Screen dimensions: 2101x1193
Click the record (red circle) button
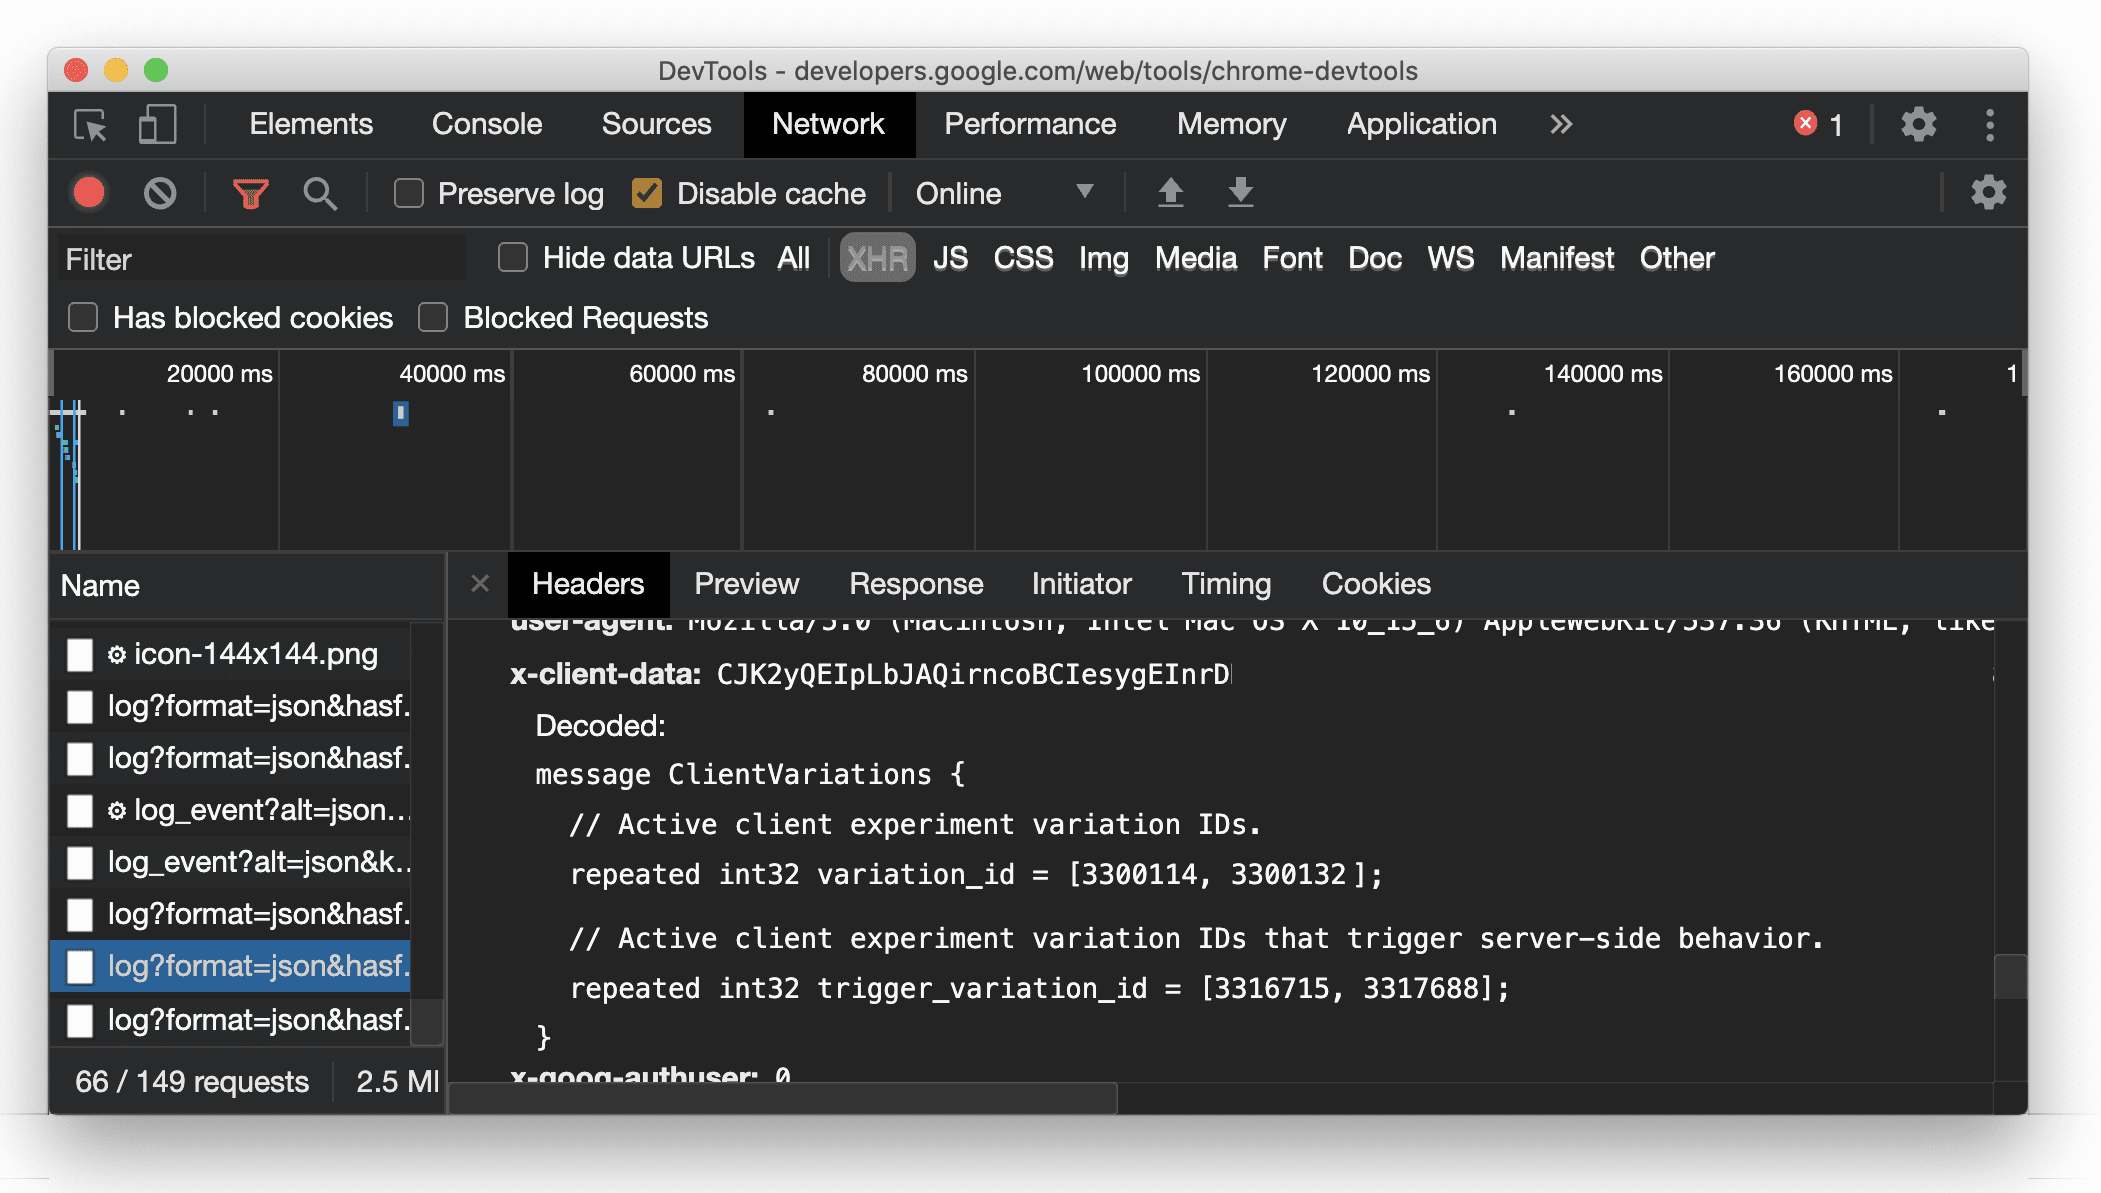[x=89, y=193]
